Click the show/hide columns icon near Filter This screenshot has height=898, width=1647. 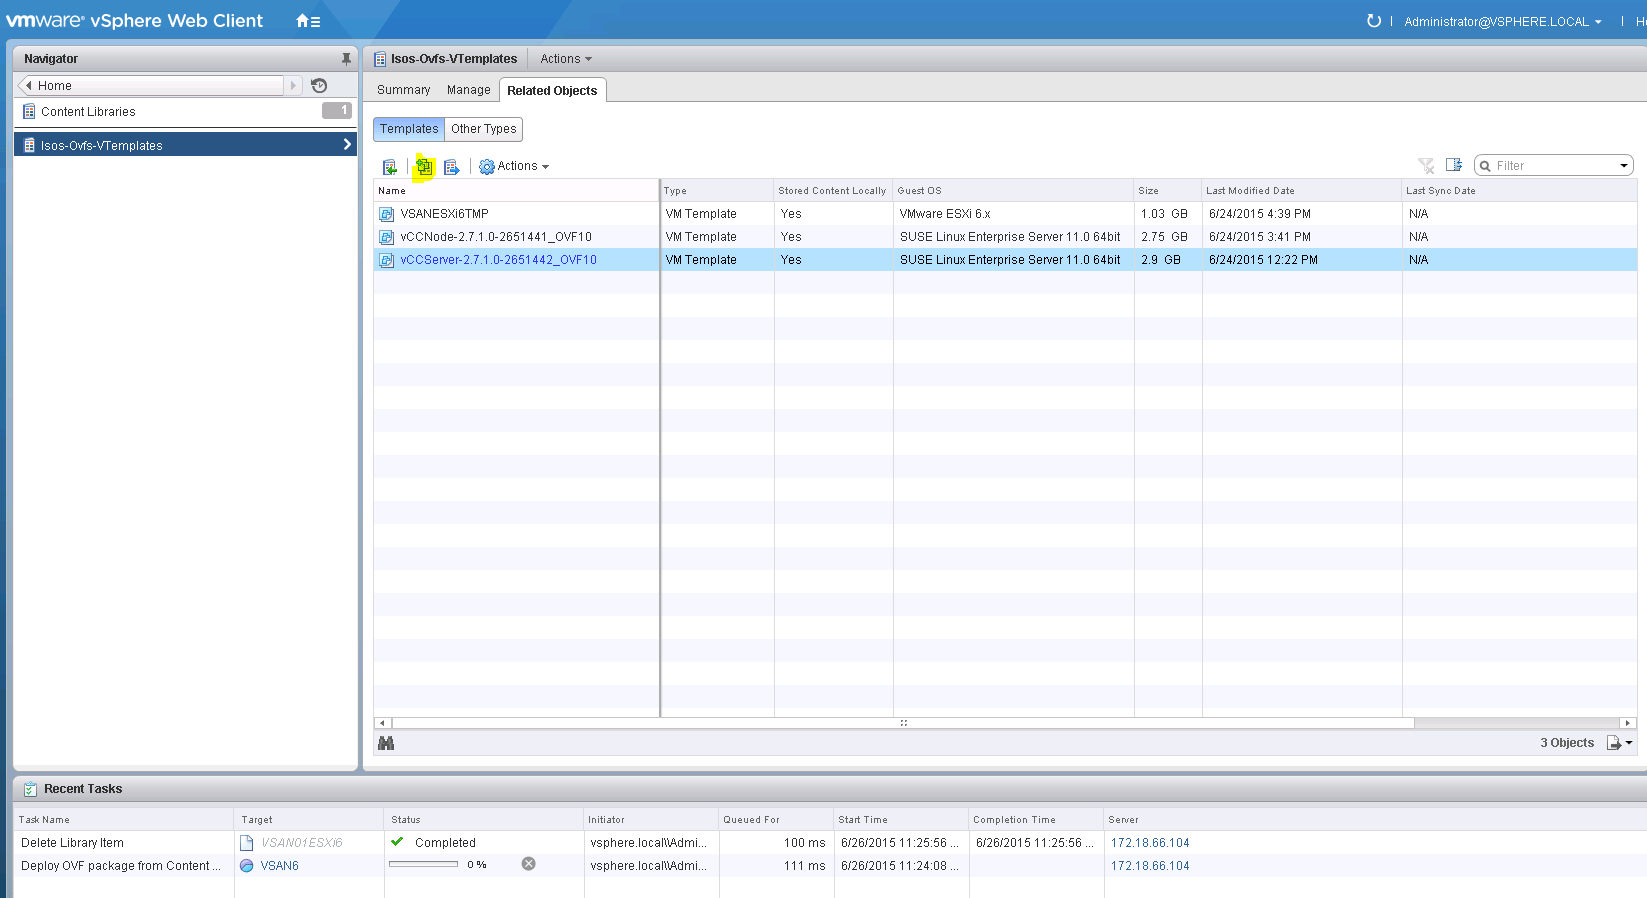[x=1454, y=165]
